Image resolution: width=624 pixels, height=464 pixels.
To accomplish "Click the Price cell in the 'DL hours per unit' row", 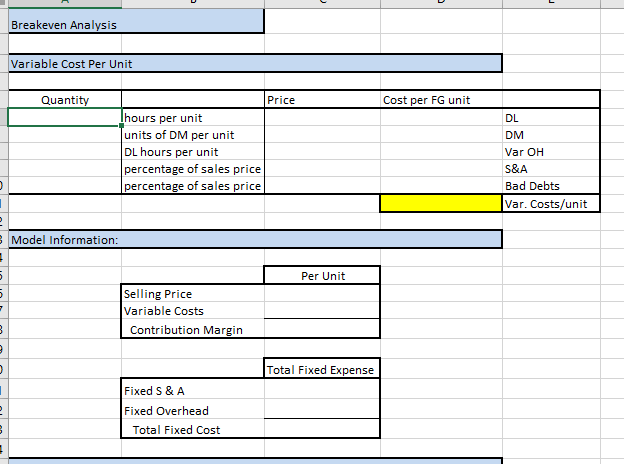I will (x=322, y=152).
